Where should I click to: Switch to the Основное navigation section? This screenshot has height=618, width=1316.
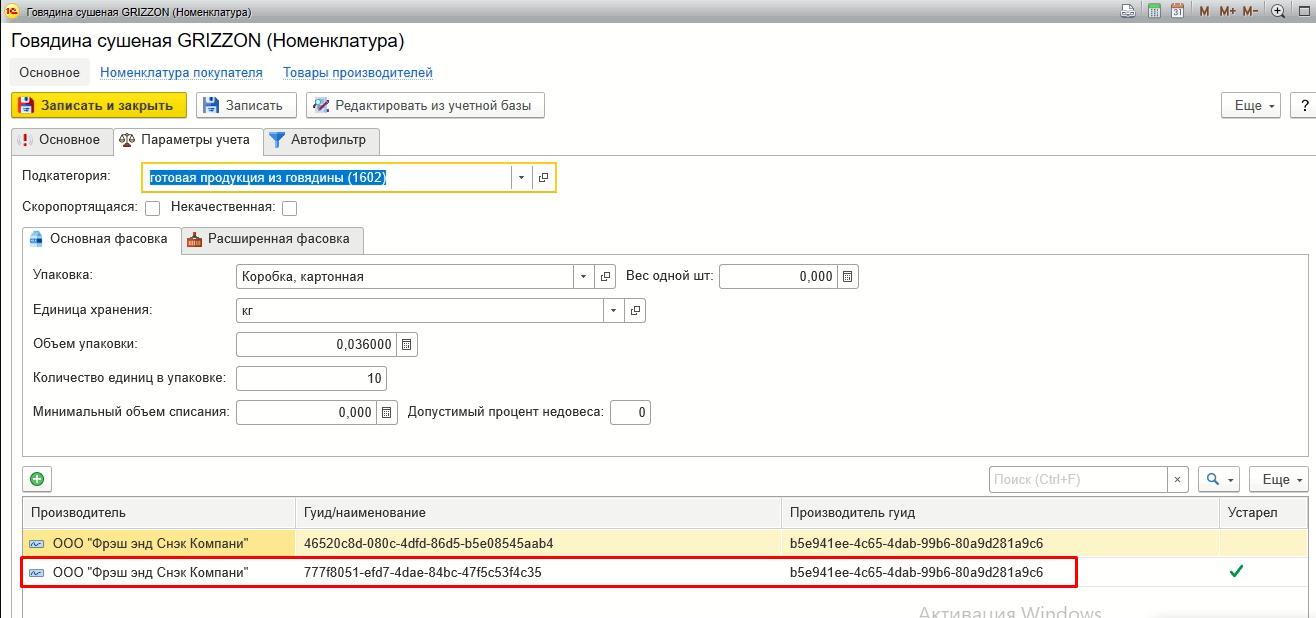click(49, 72)
